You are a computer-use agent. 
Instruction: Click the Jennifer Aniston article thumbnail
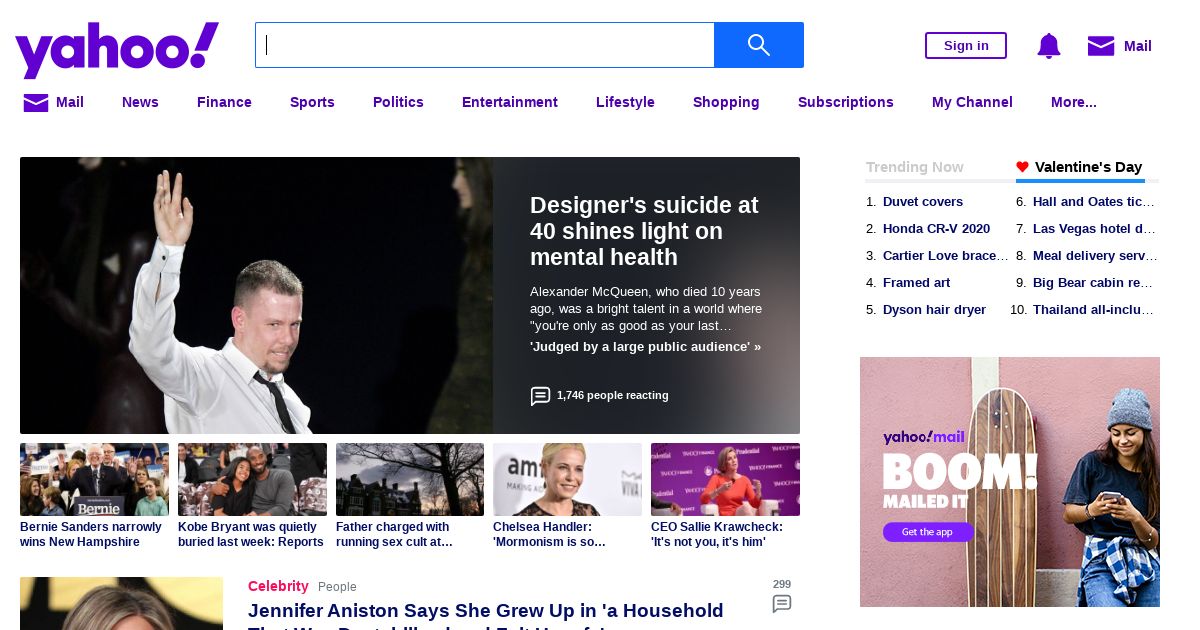(x=121, y=603)
